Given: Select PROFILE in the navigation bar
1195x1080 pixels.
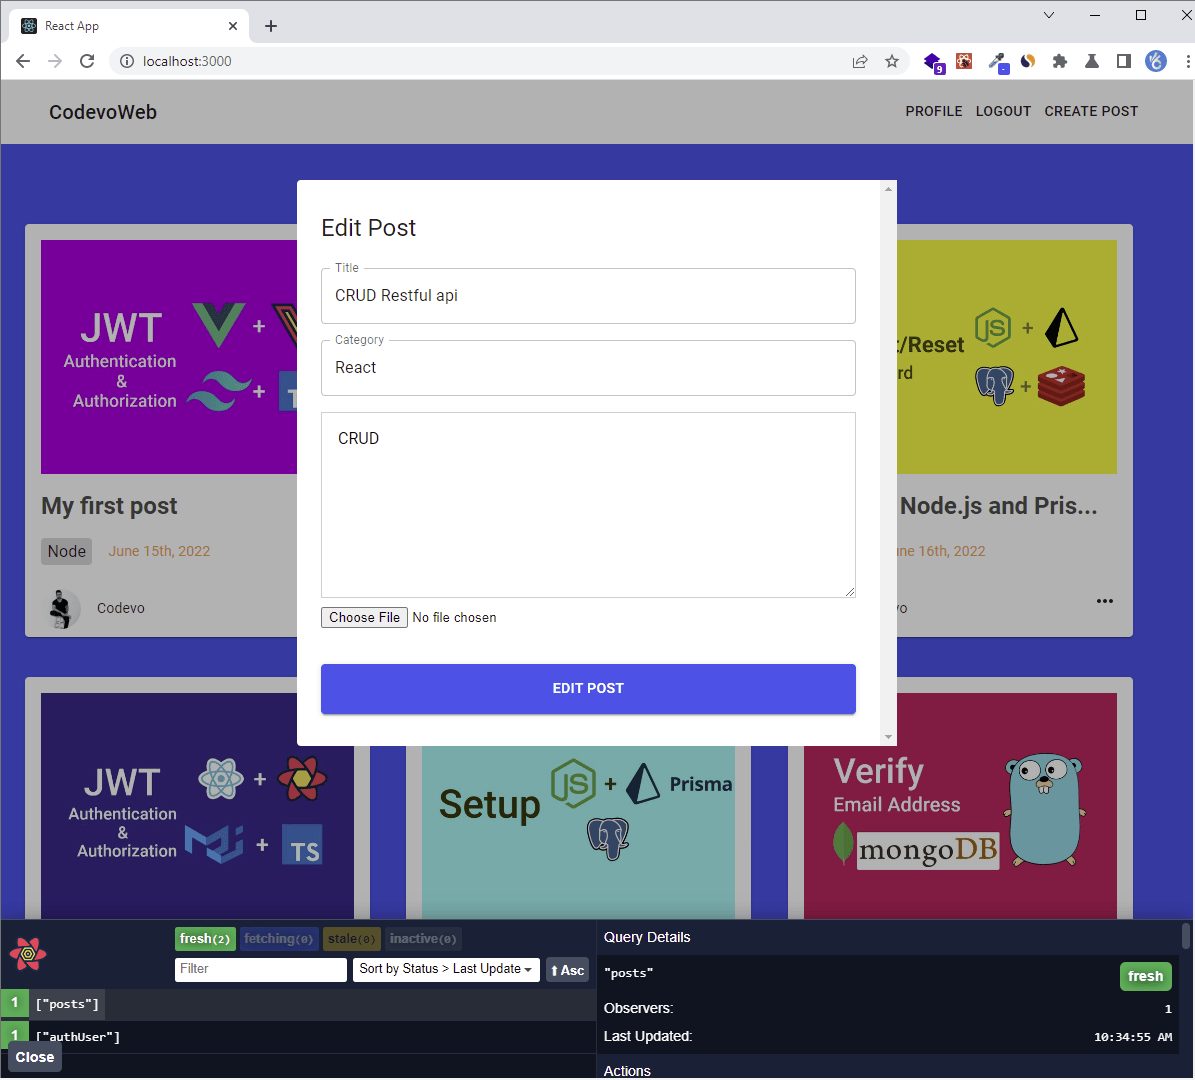Looking at the screenshot, I should 933,111.
